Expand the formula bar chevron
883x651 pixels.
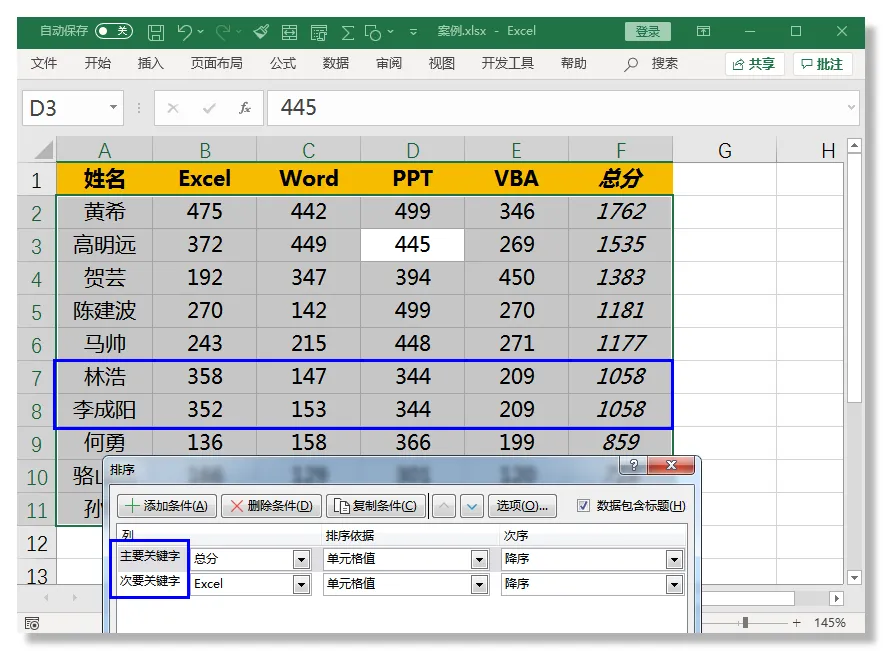pyautogui.click(x=851, y=108)
